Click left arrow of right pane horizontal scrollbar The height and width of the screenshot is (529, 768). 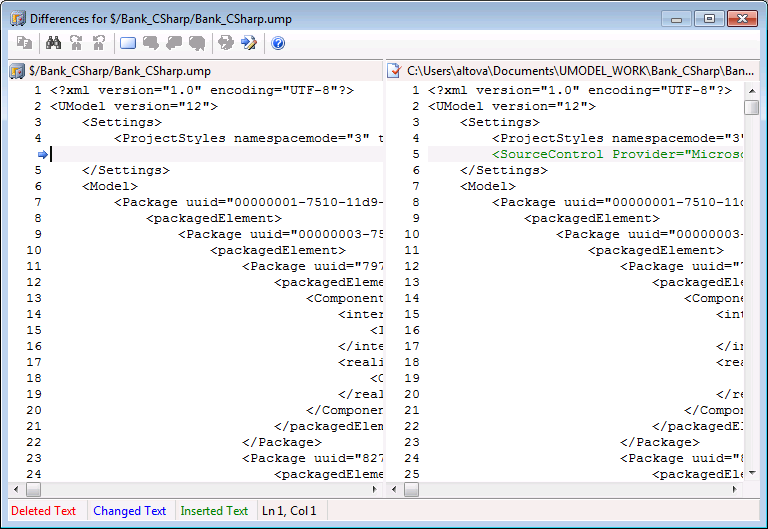(x=394, y=490)
